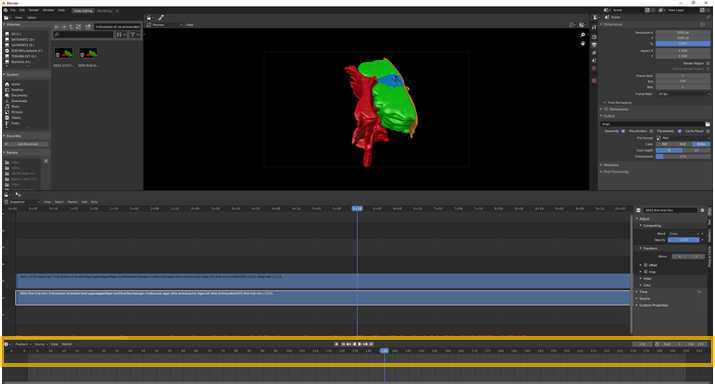Open the Output properties tab
This screenshot has width=715, height=384.
click(x=594, y=45)
